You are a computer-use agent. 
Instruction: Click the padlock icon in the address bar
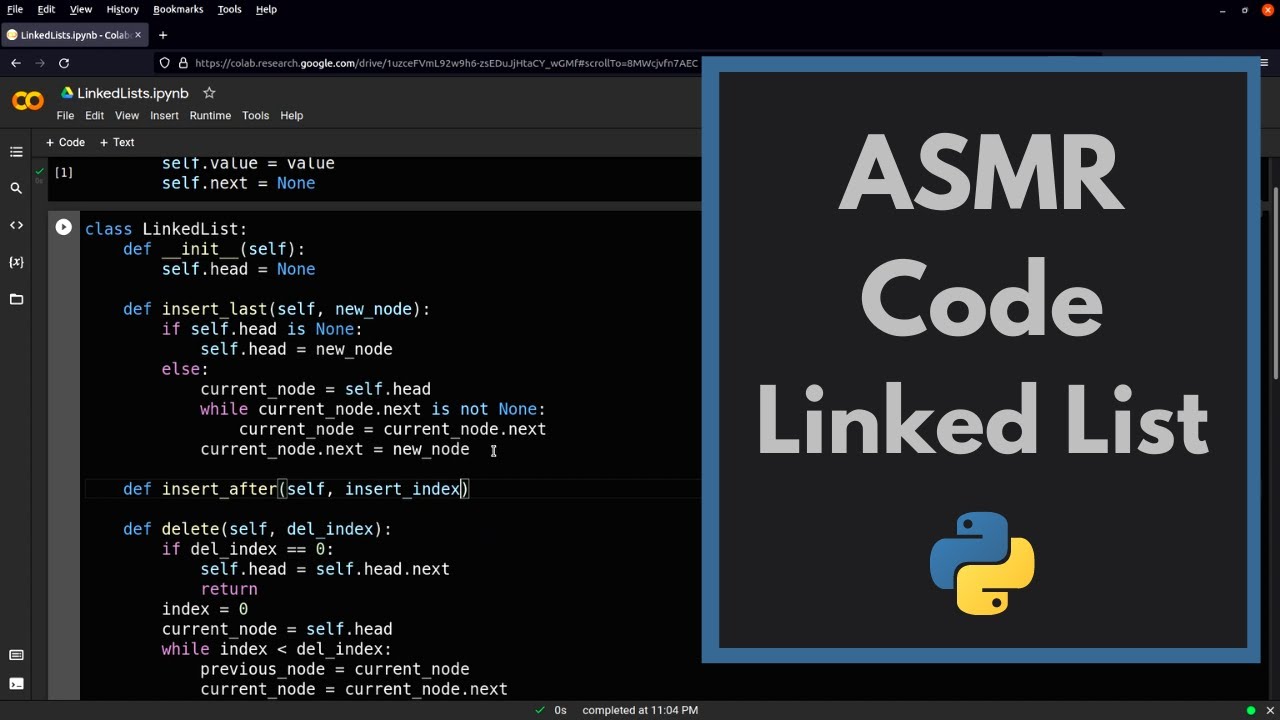pyautogui.click(x=183, y=63)
